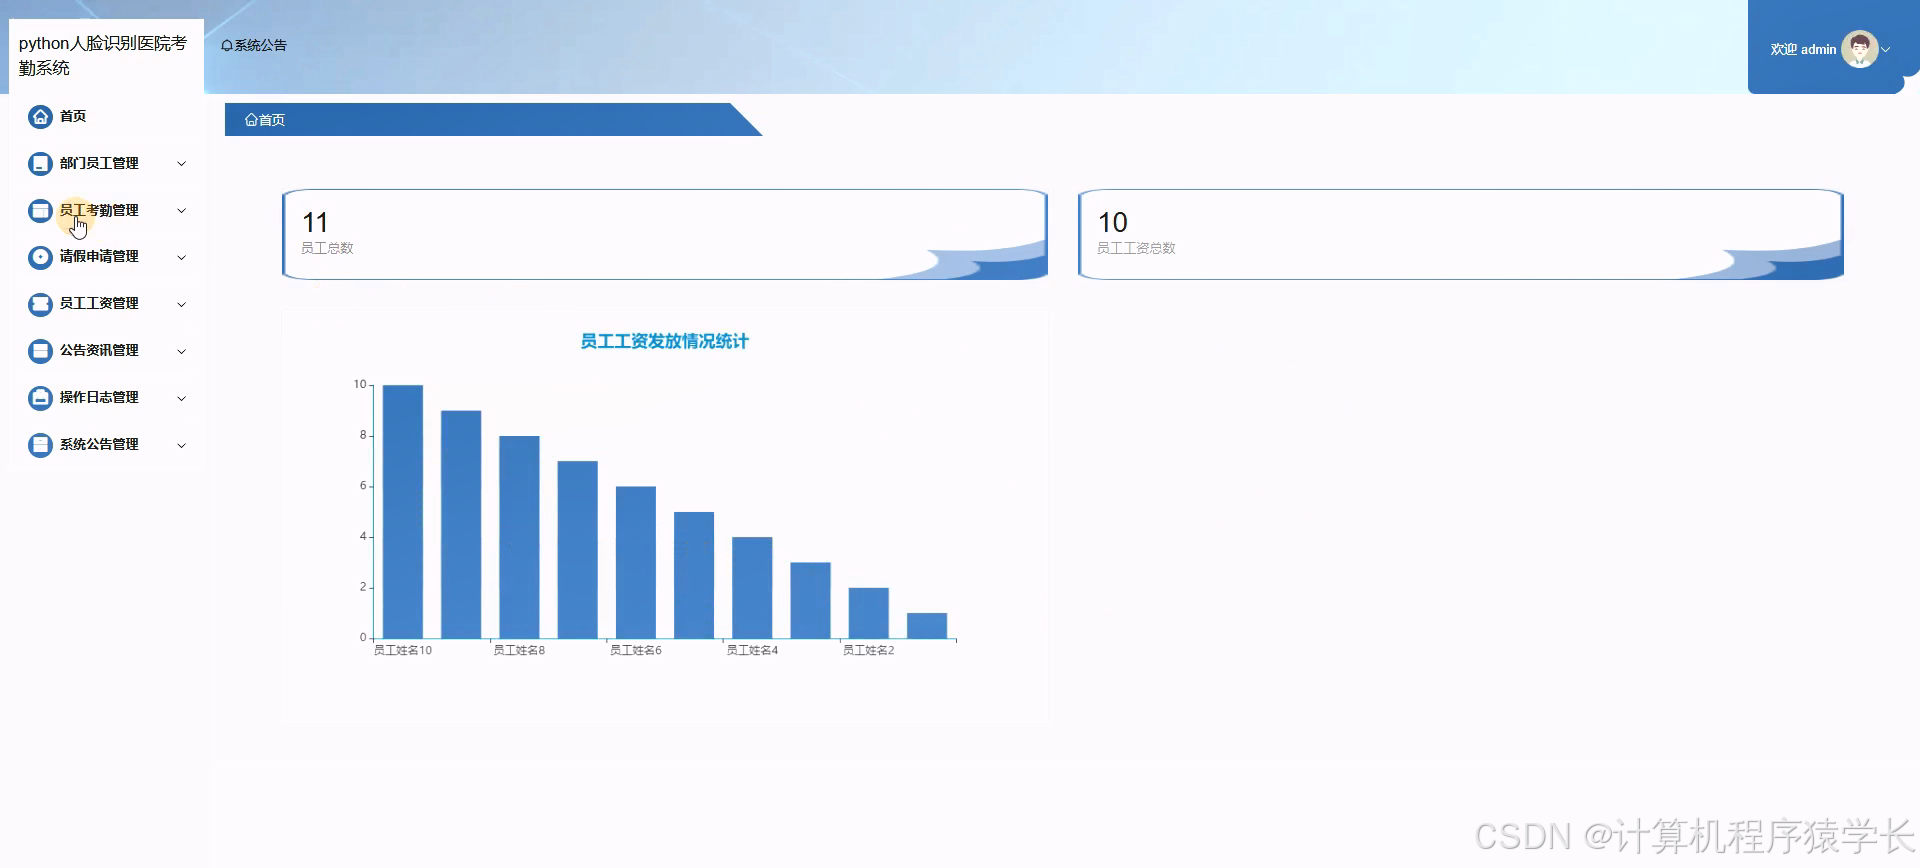Click the 欢迎 admin text
The image size is (1920, 868).
pos(1803,49)
